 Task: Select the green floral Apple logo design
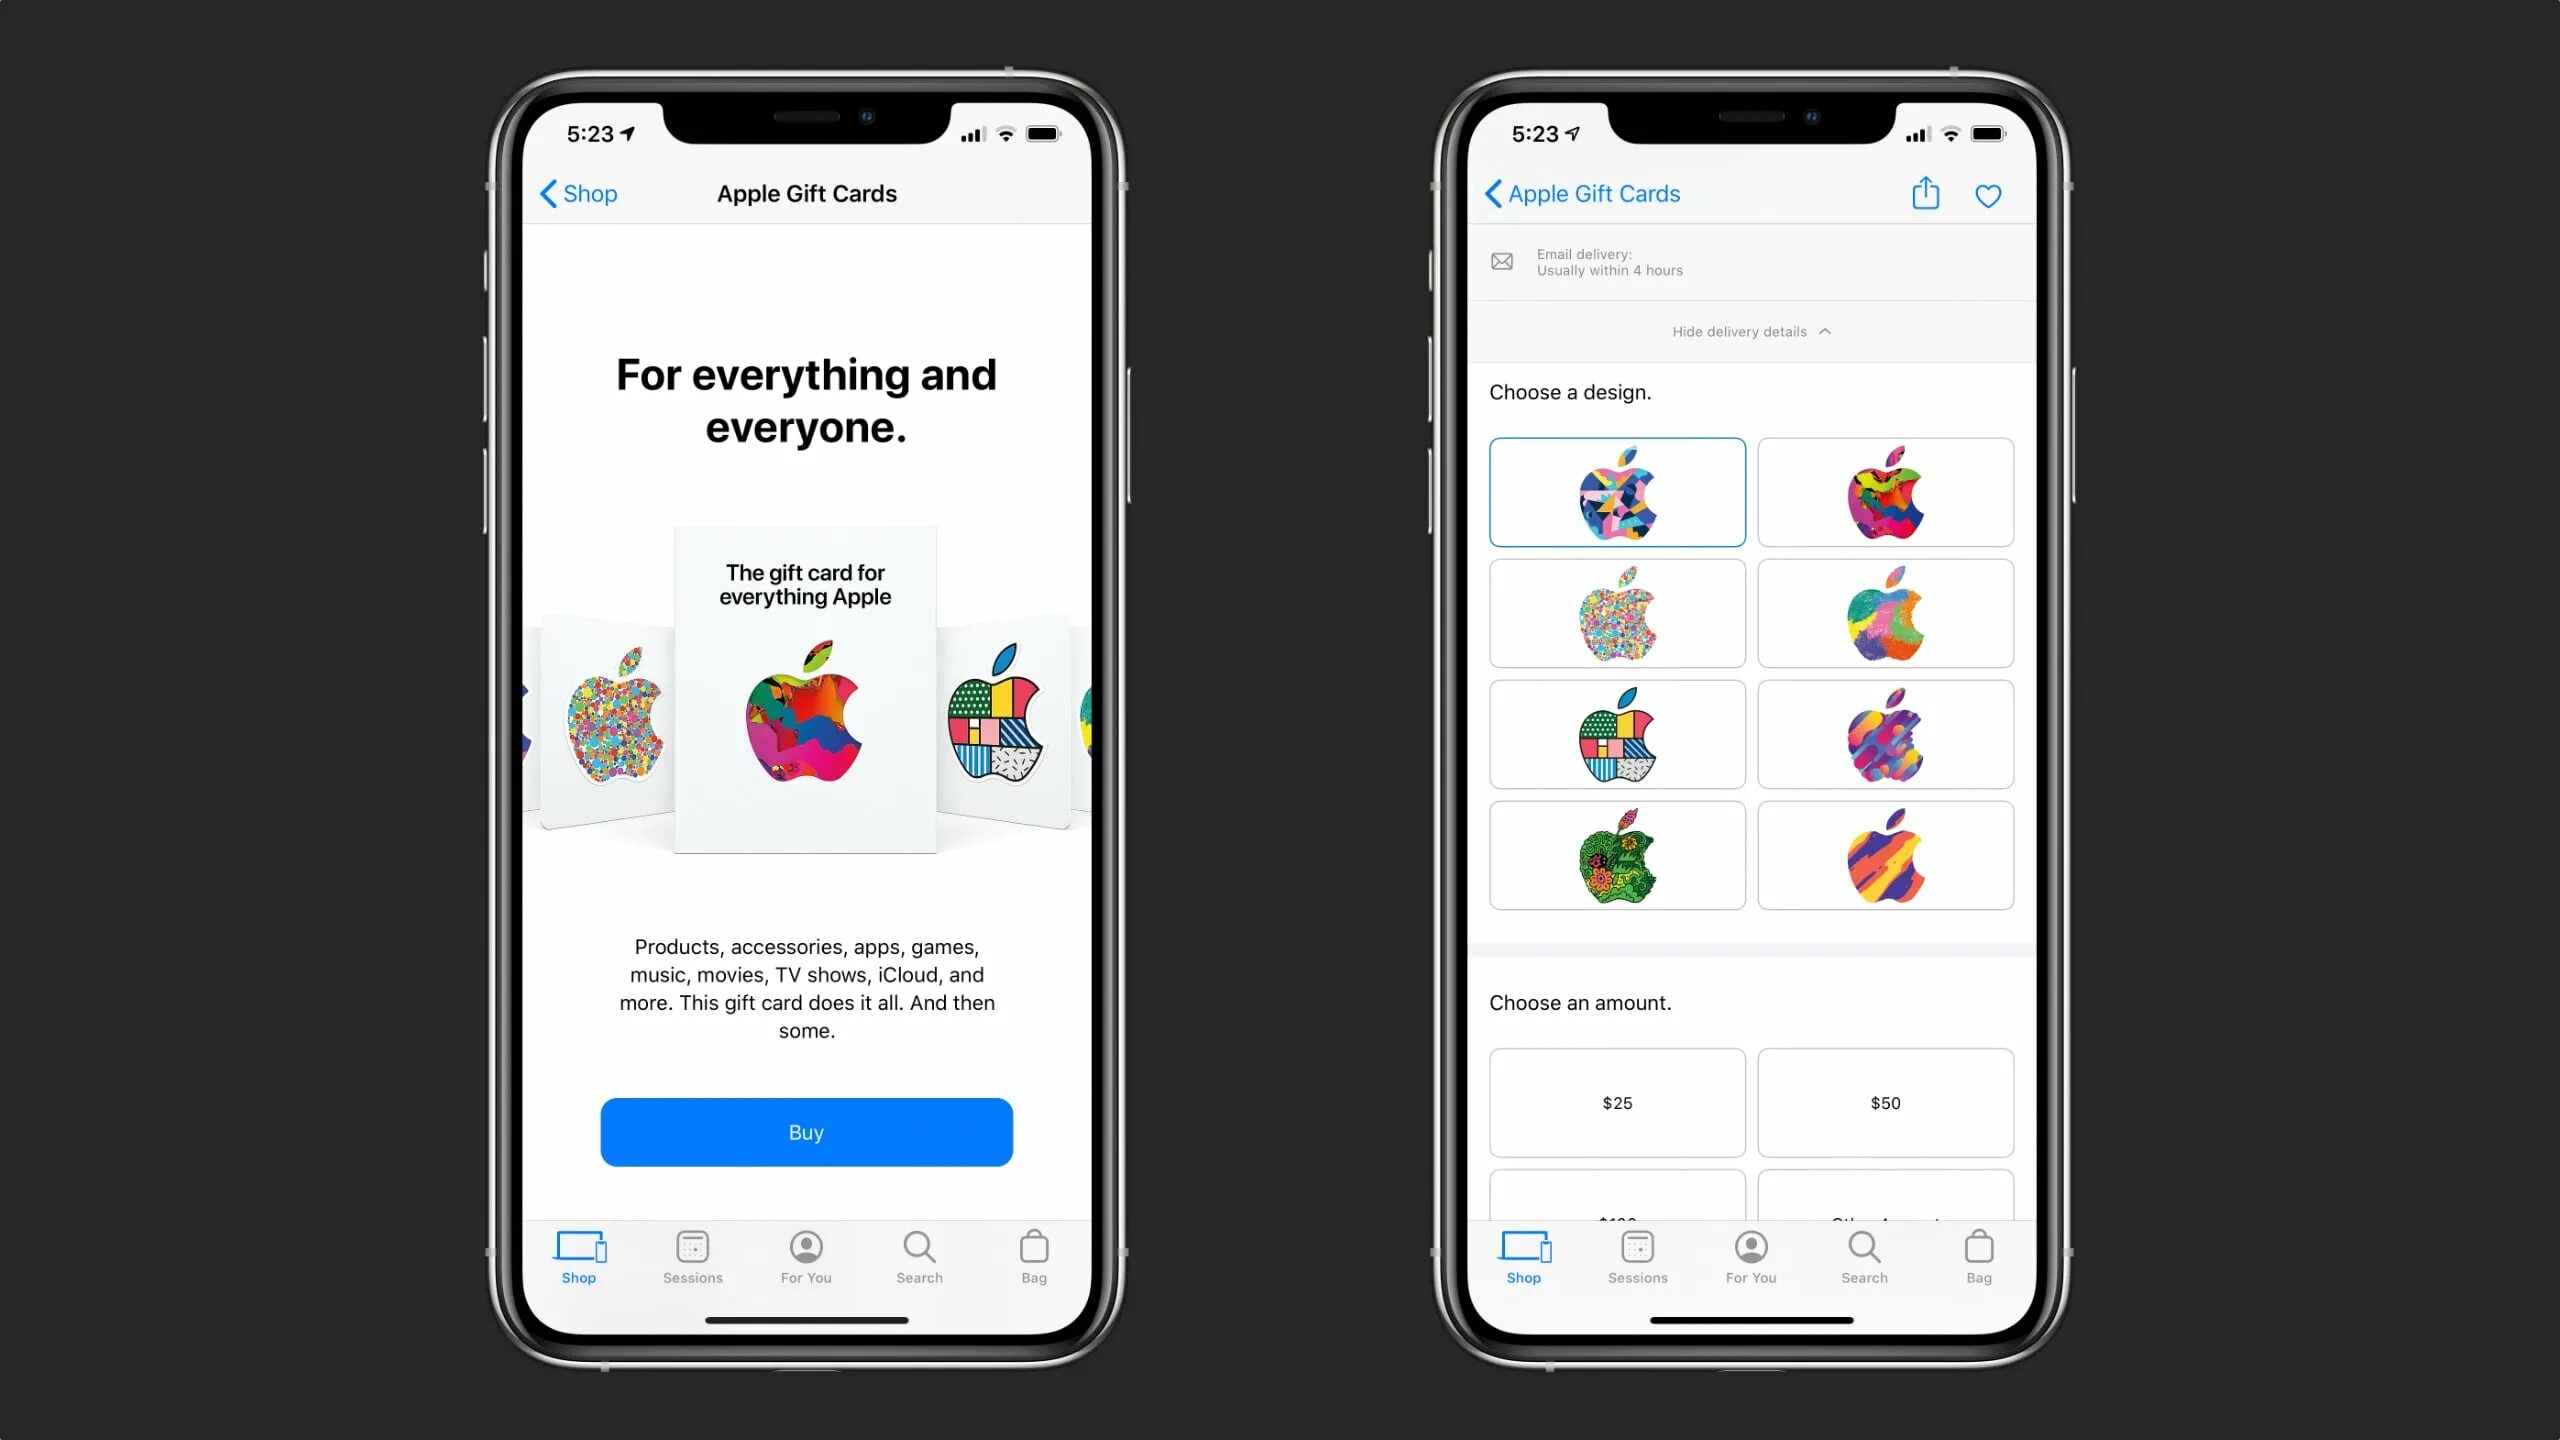click(1616, 856)
